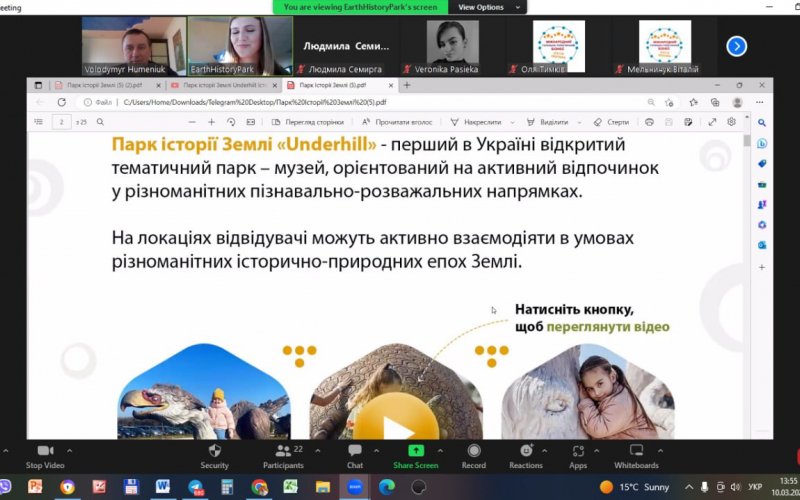This screenshot has height=500, width=800.
Task: Select active Парк Історії Землі (5).pdf tab
Action: (x=332, y=85)
